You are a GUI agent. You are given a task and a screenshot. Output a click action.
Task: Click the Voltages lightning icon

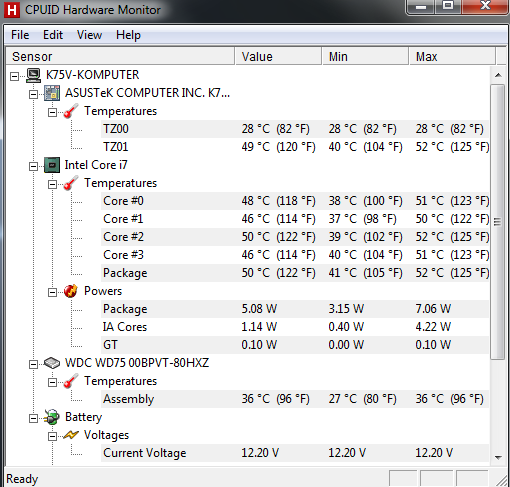click(71, 435)
